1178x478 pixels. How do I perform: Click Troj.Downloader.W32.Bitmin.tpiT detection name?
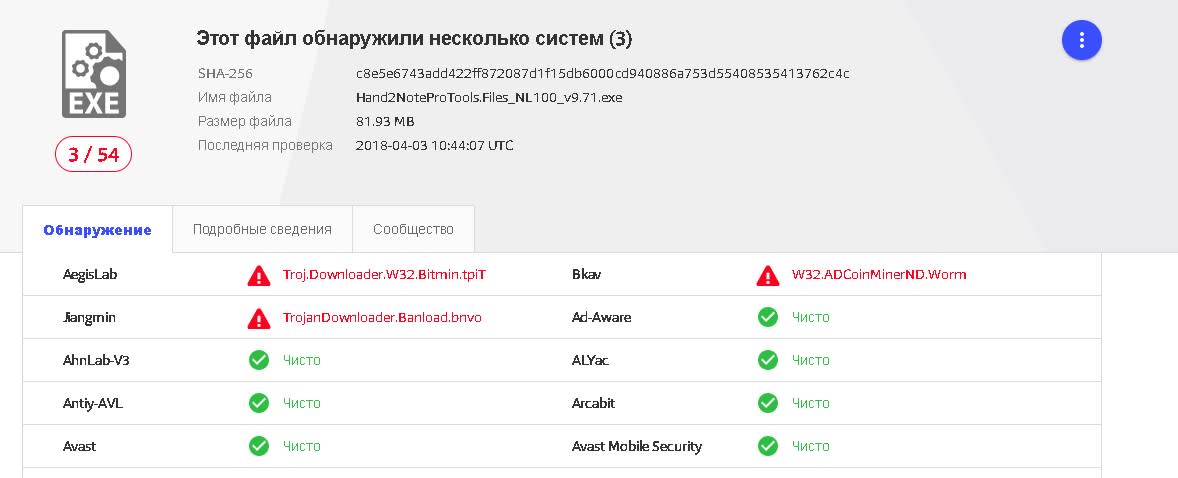tap(385, 274)
